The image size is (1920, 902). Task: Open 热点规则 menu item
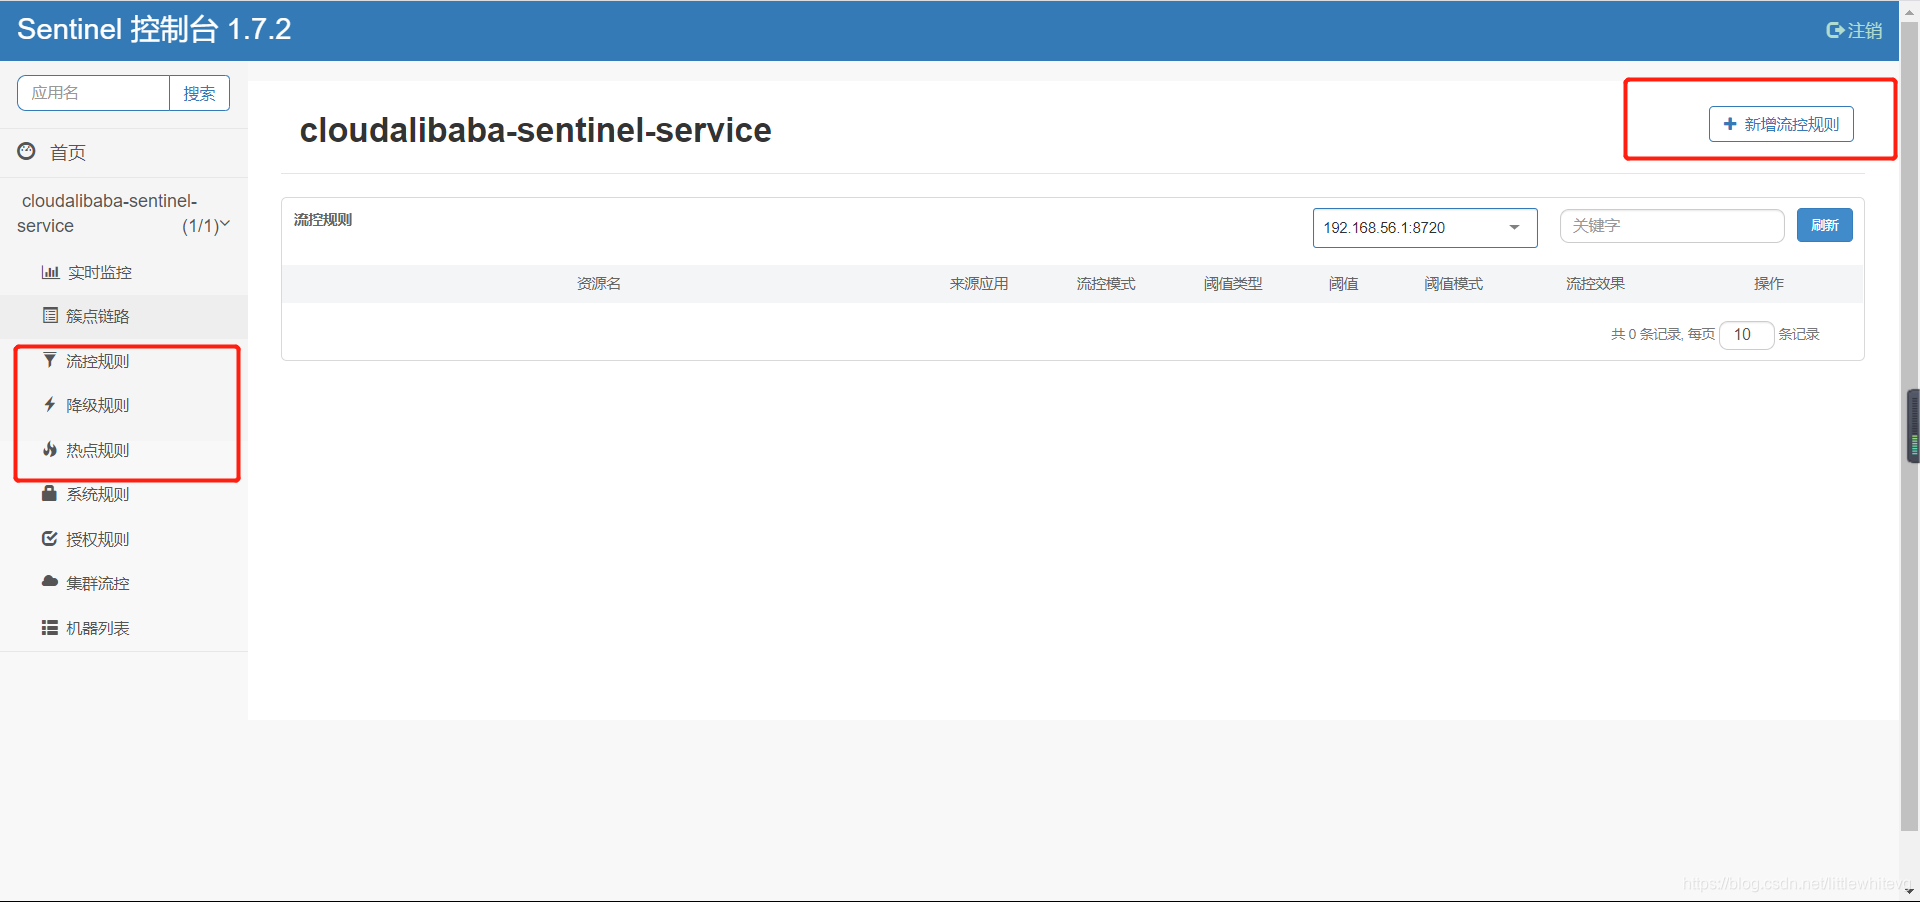(x=124, y=450)
